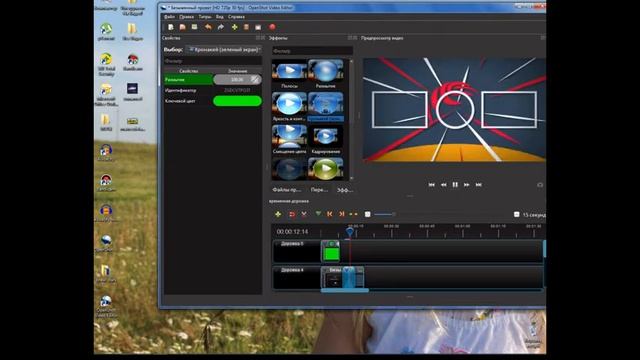Select the Кадрирование effect thumbnail

coord(325,140)
